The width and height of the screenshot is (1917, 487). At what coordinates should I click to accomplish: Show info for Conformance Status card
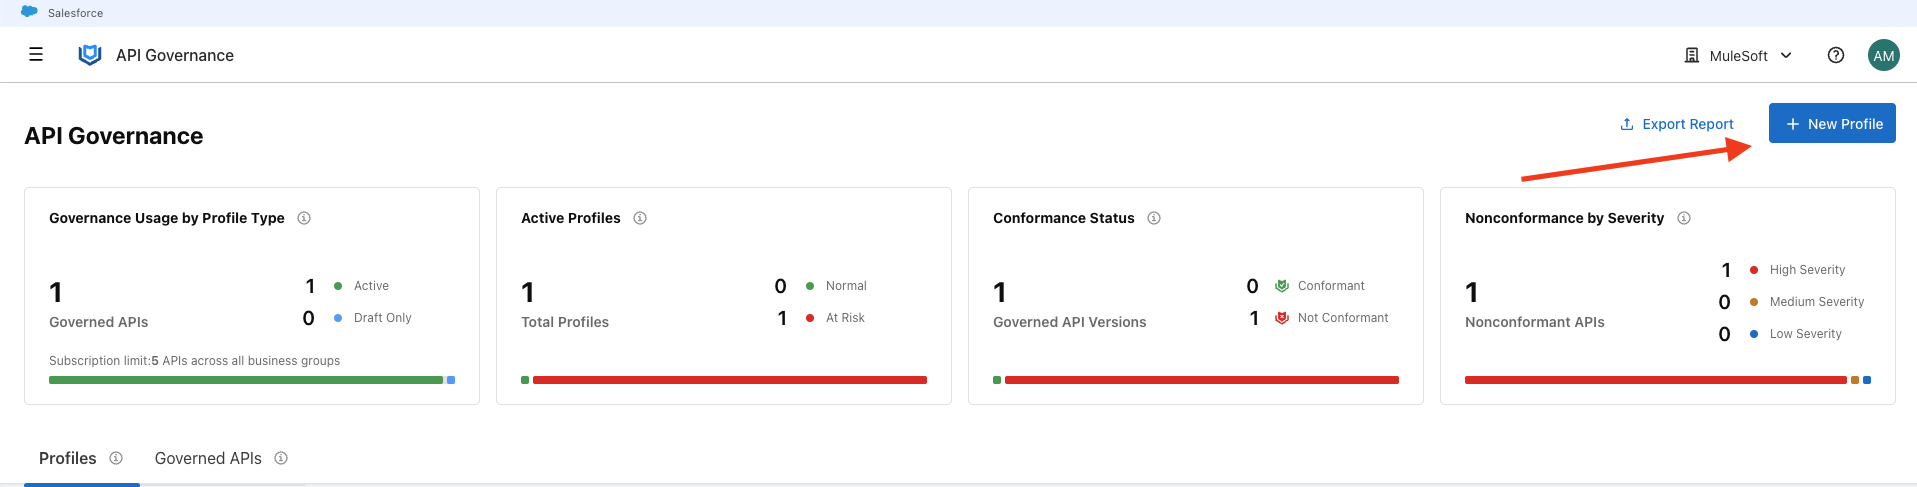(1154, 218)
